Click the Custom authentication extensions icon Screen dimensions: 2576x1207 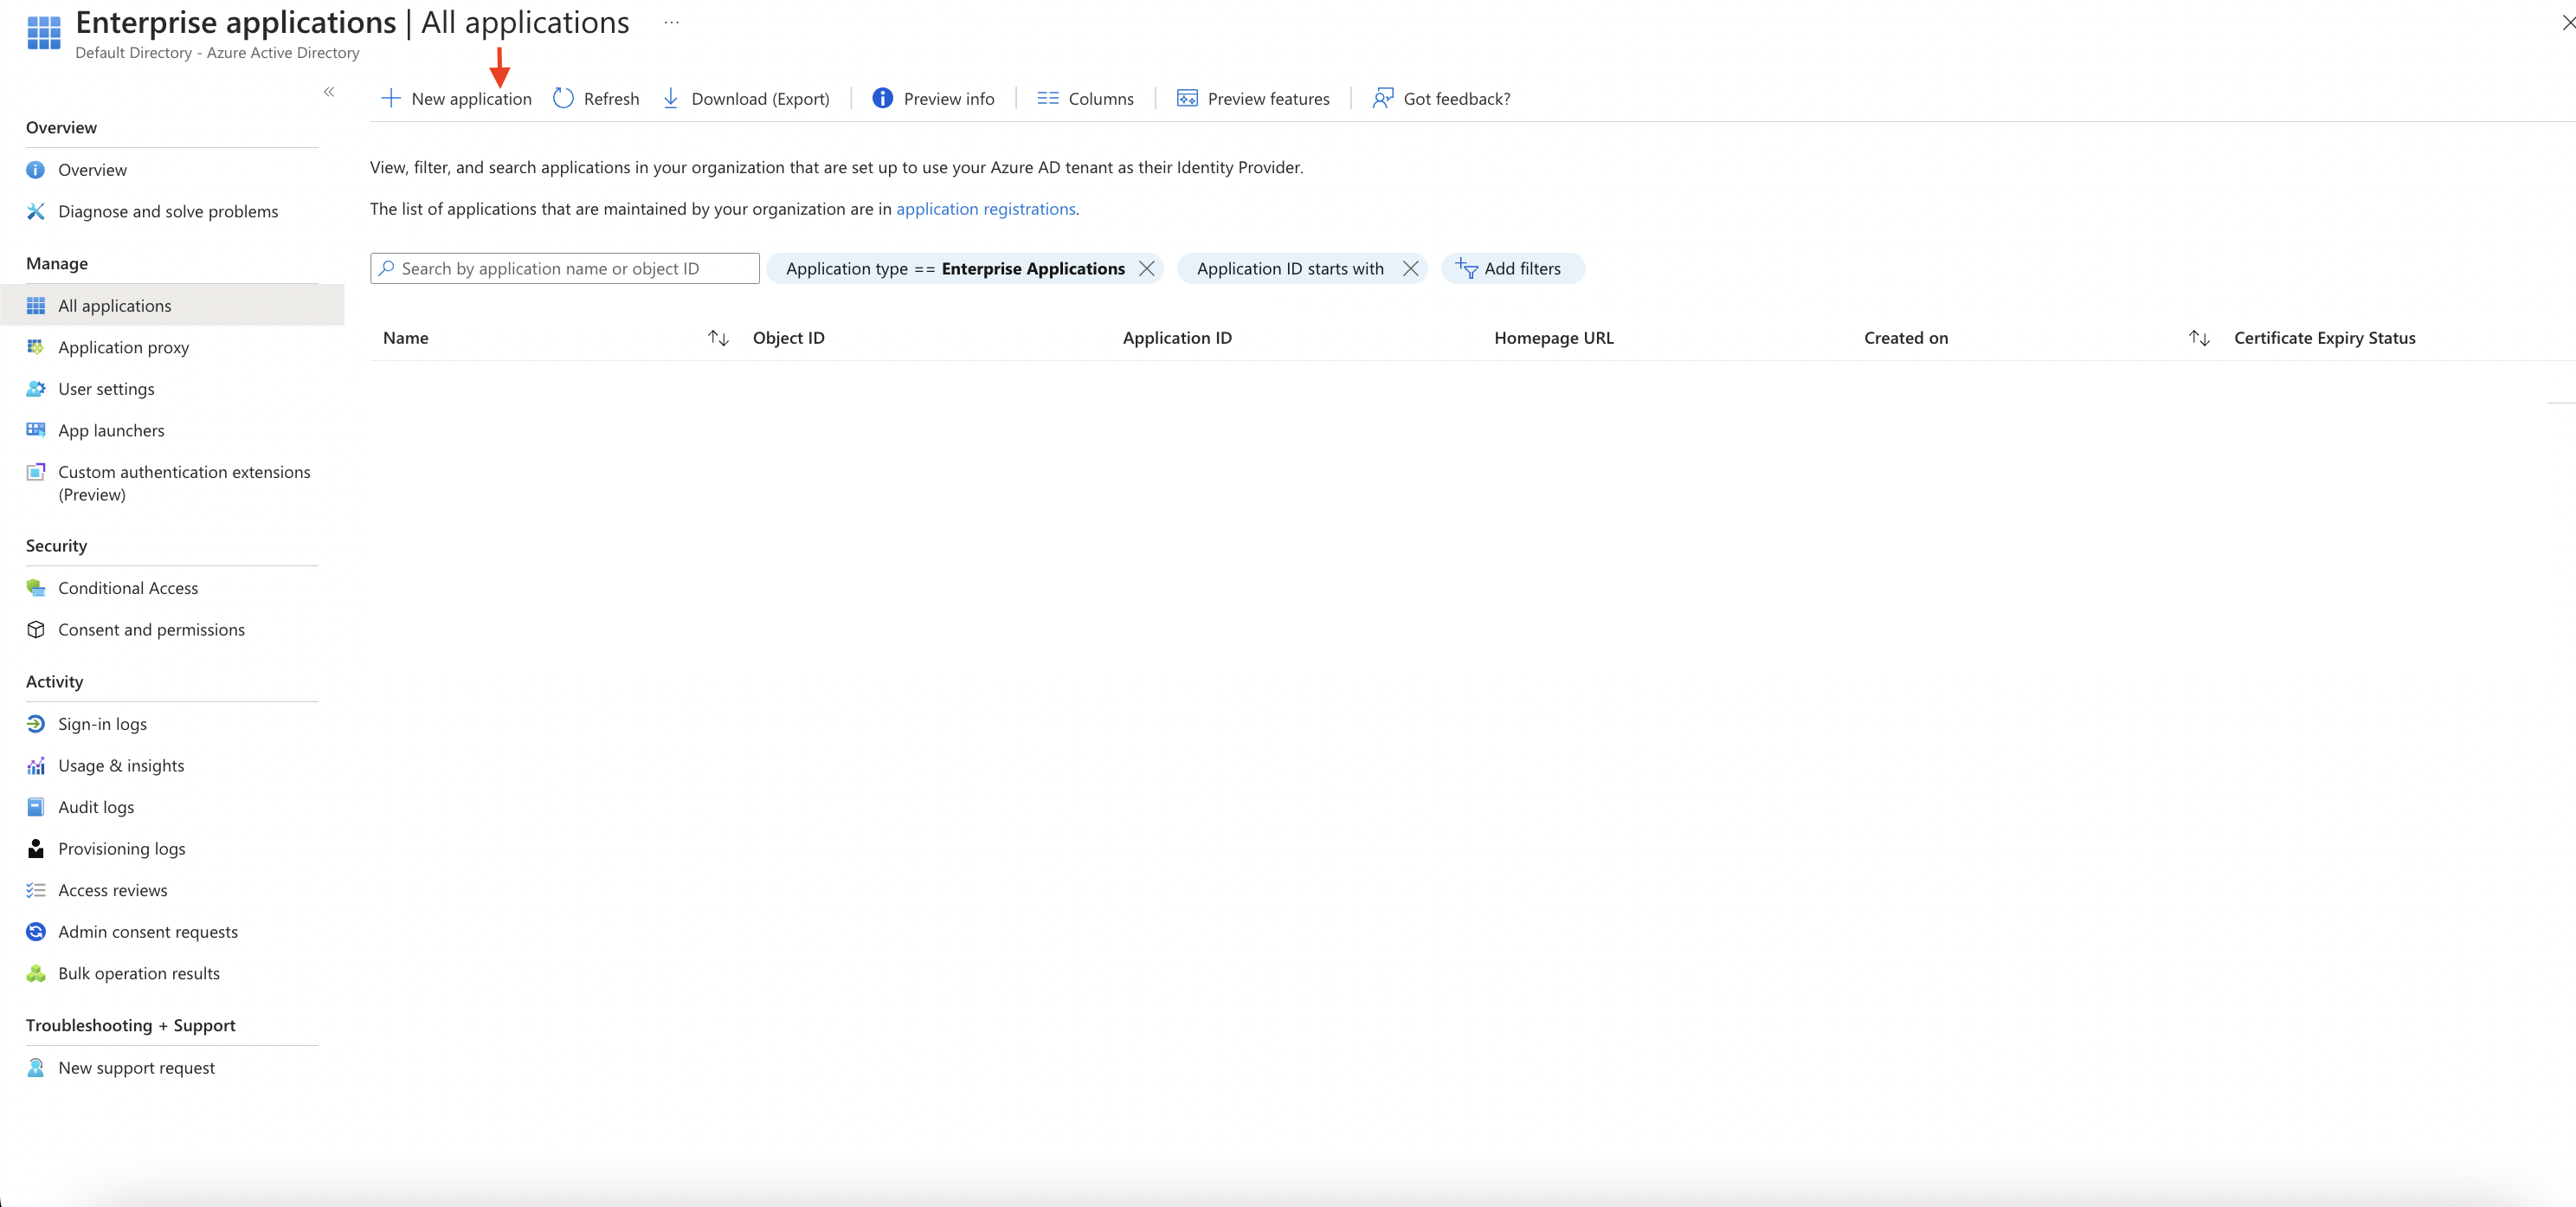click(36, 472)
